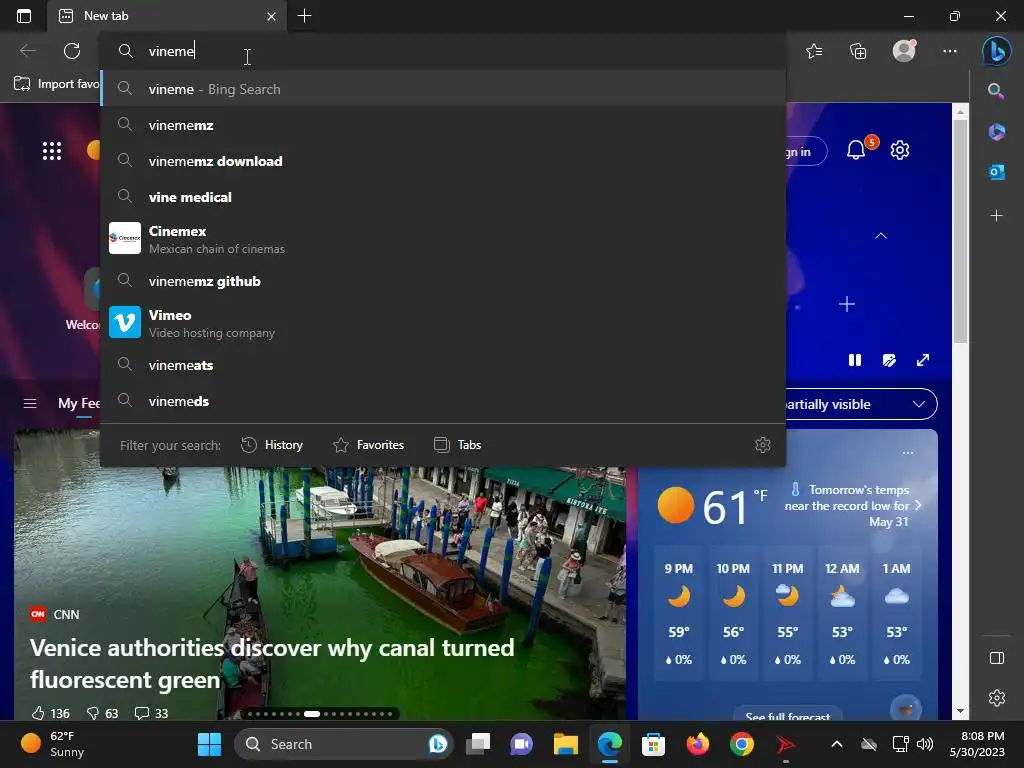This screenshot has width=1024, height=768.
Task: Select the vinememz suggestion
Action: (x=443, y=125)
